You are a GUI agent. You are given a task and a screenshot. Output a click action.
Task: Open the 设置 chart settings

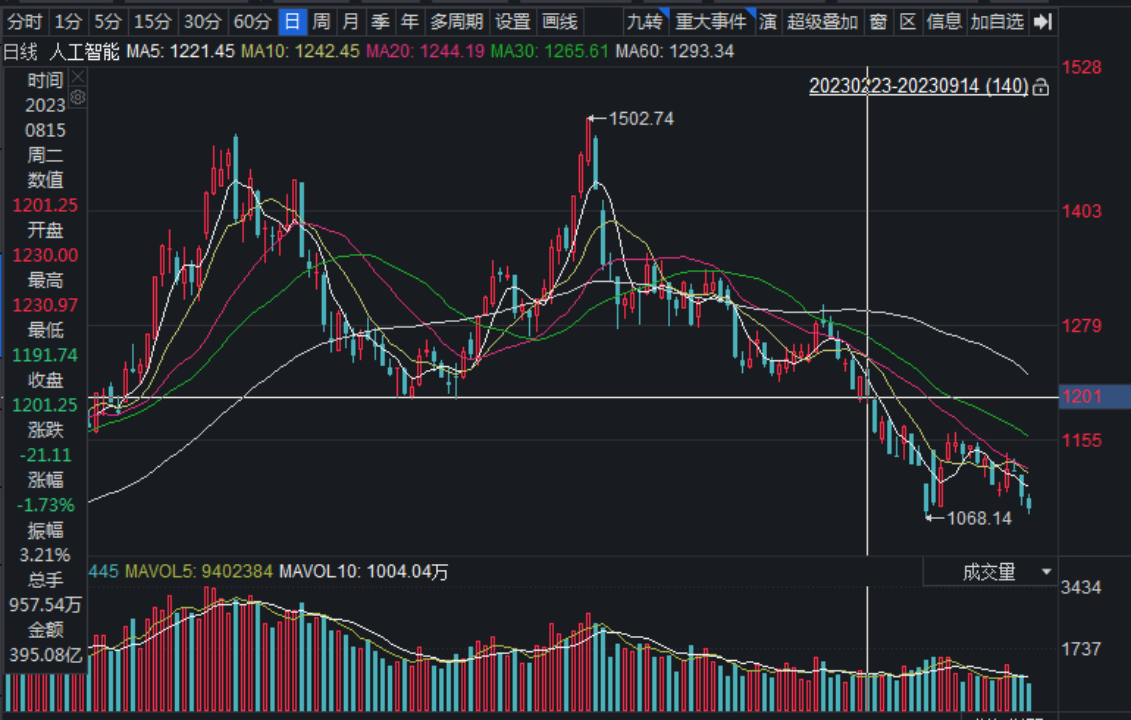click(513, 21)
